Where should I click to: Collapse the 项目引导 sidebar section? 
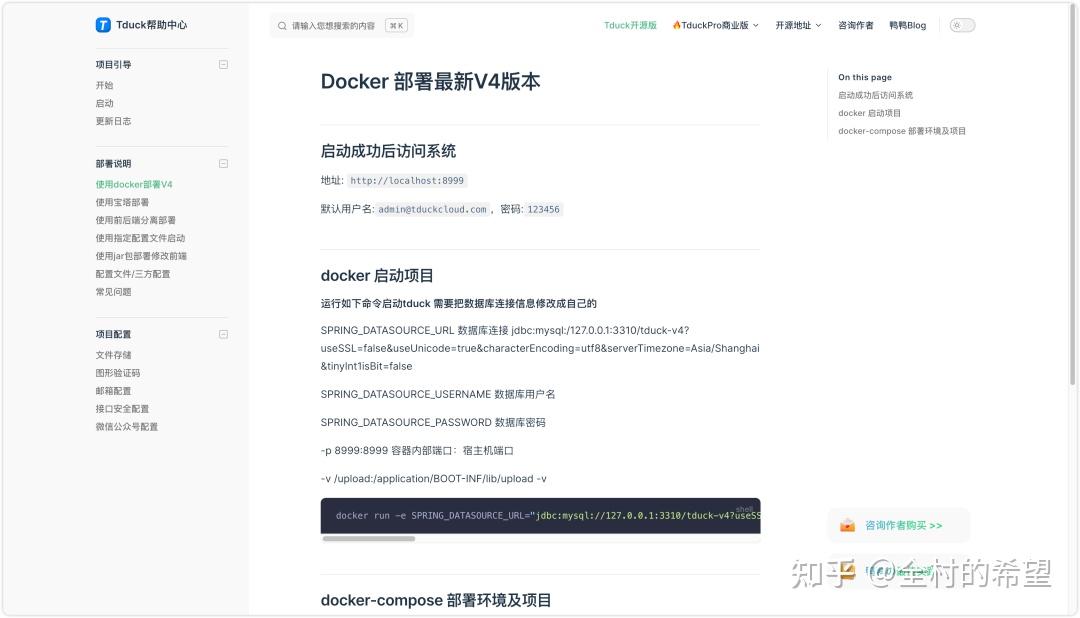pos(223,64)
